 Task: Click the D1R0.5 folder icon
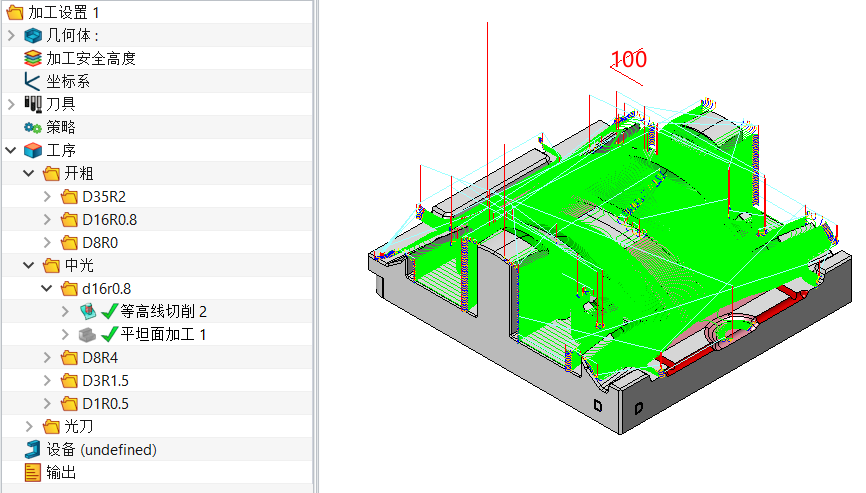pos(69,404)
